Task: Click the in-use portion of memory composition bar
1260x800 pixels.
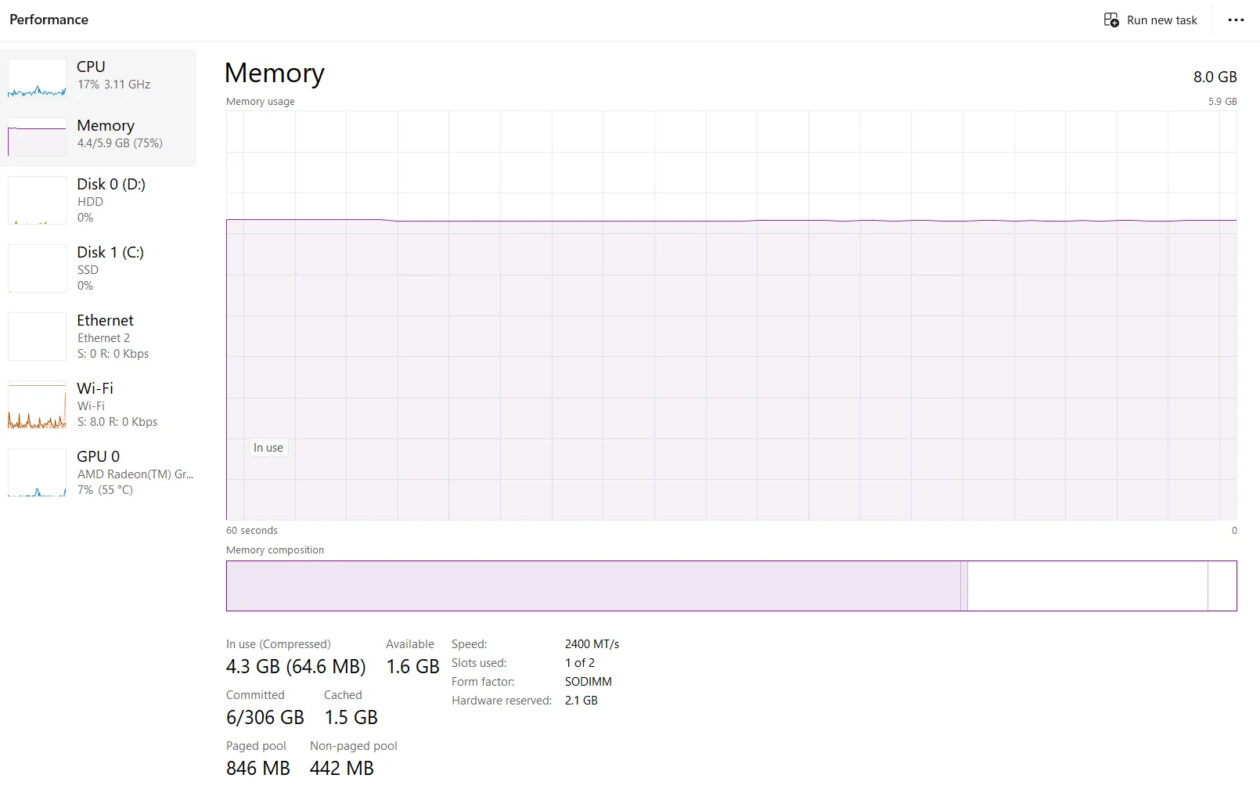Action: pos(593,586)
